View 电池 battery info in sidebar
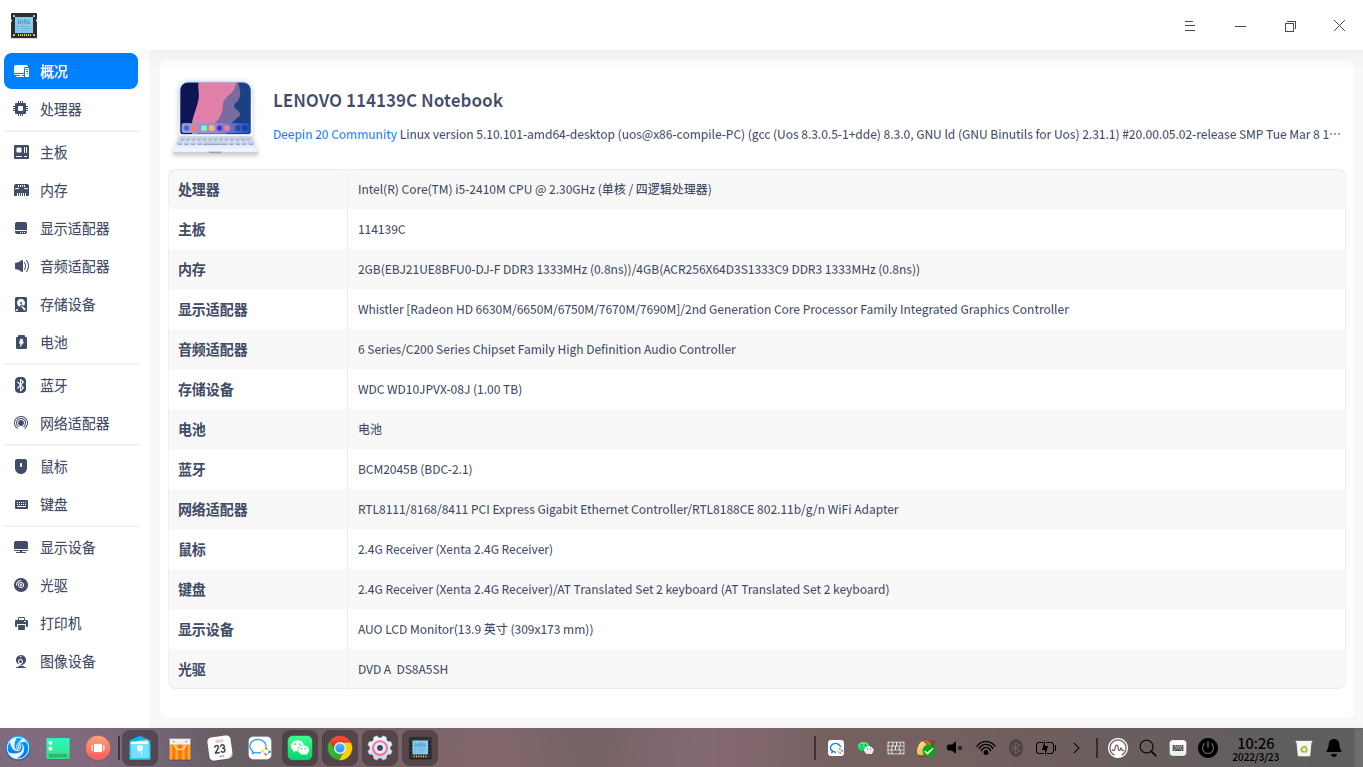 tap(71, 342)
